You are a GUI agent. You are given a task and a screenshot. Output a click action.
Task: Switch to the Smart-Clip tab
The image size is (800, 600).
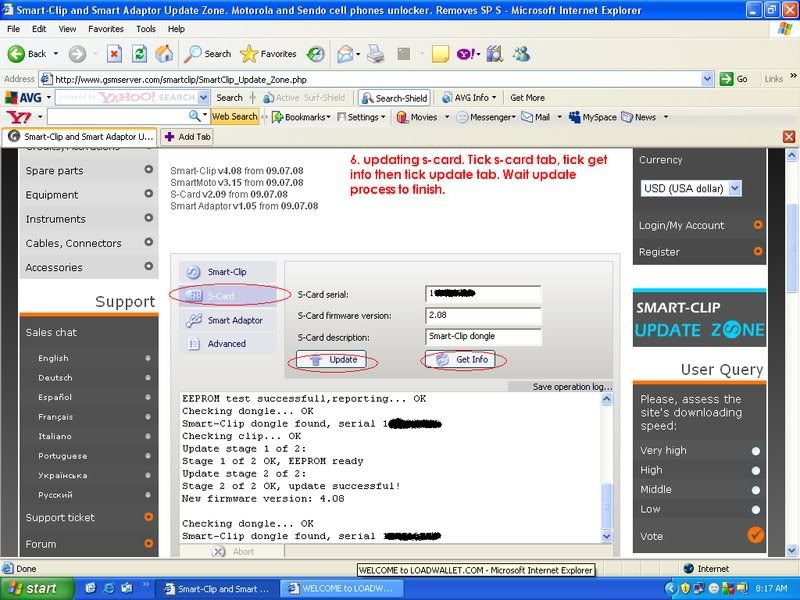click(228, 272)
